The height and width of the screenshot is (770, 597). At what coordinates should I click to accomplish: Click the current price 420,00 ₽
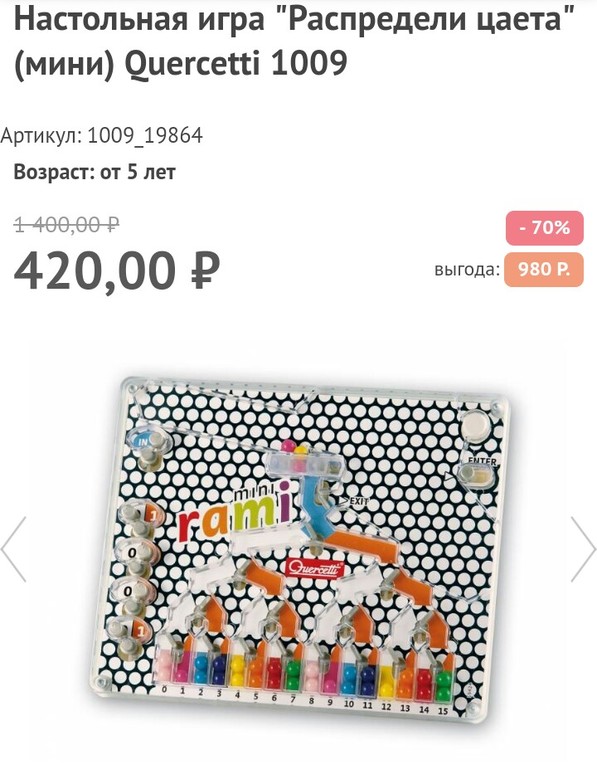pos(116,271)
